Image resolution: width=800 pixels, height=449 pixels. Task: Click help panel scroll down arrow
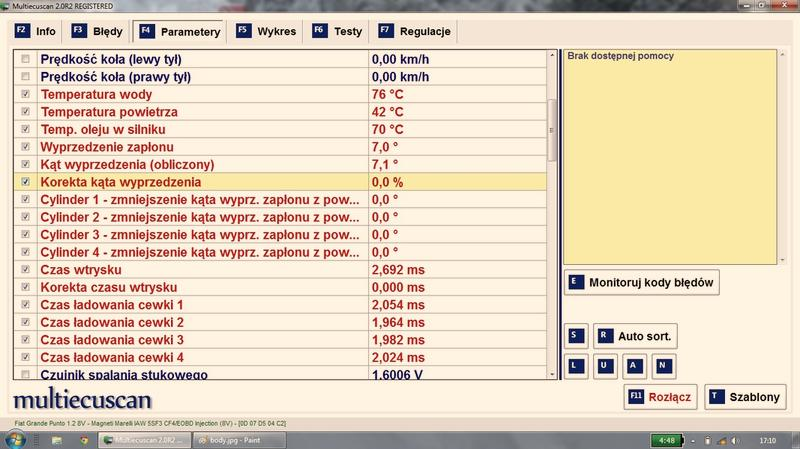coord(783,260)
